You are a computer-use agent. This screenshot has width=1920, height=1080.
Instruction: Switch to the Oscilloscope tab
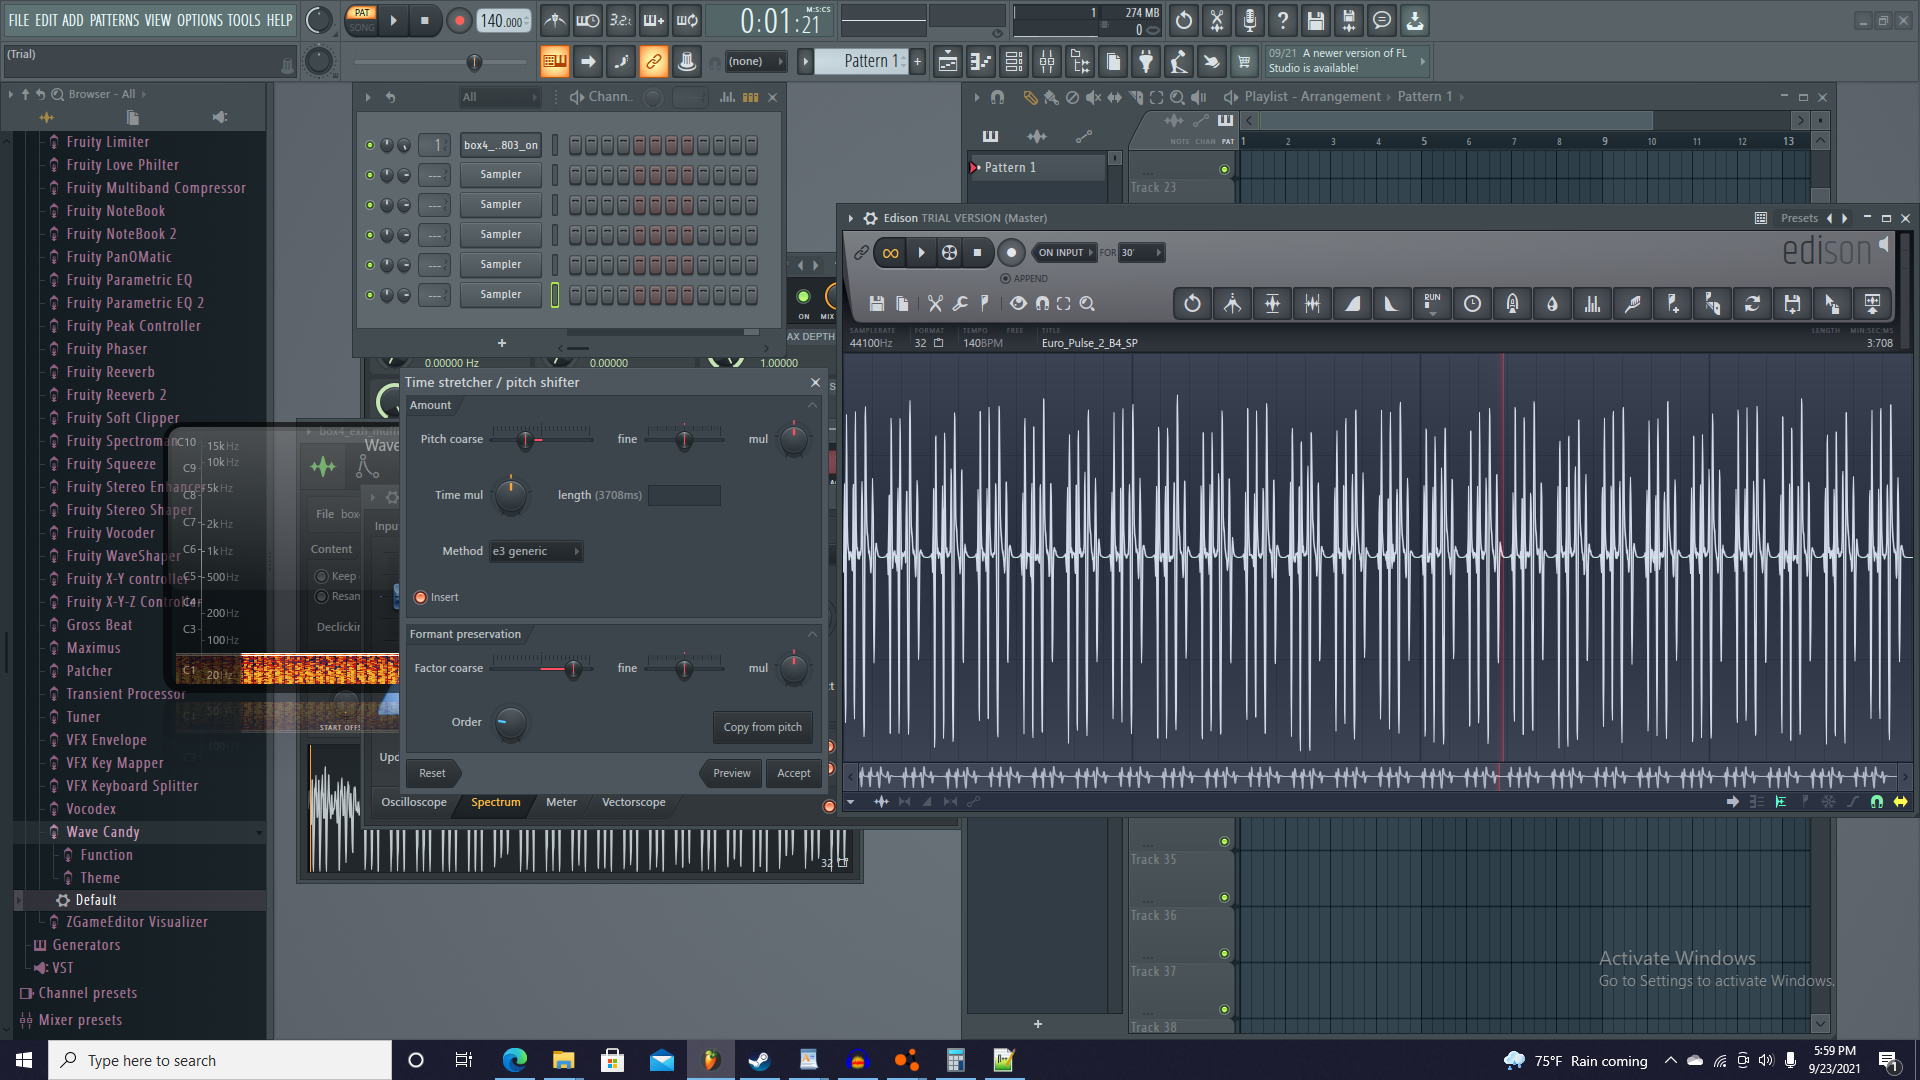click(413, 803)
